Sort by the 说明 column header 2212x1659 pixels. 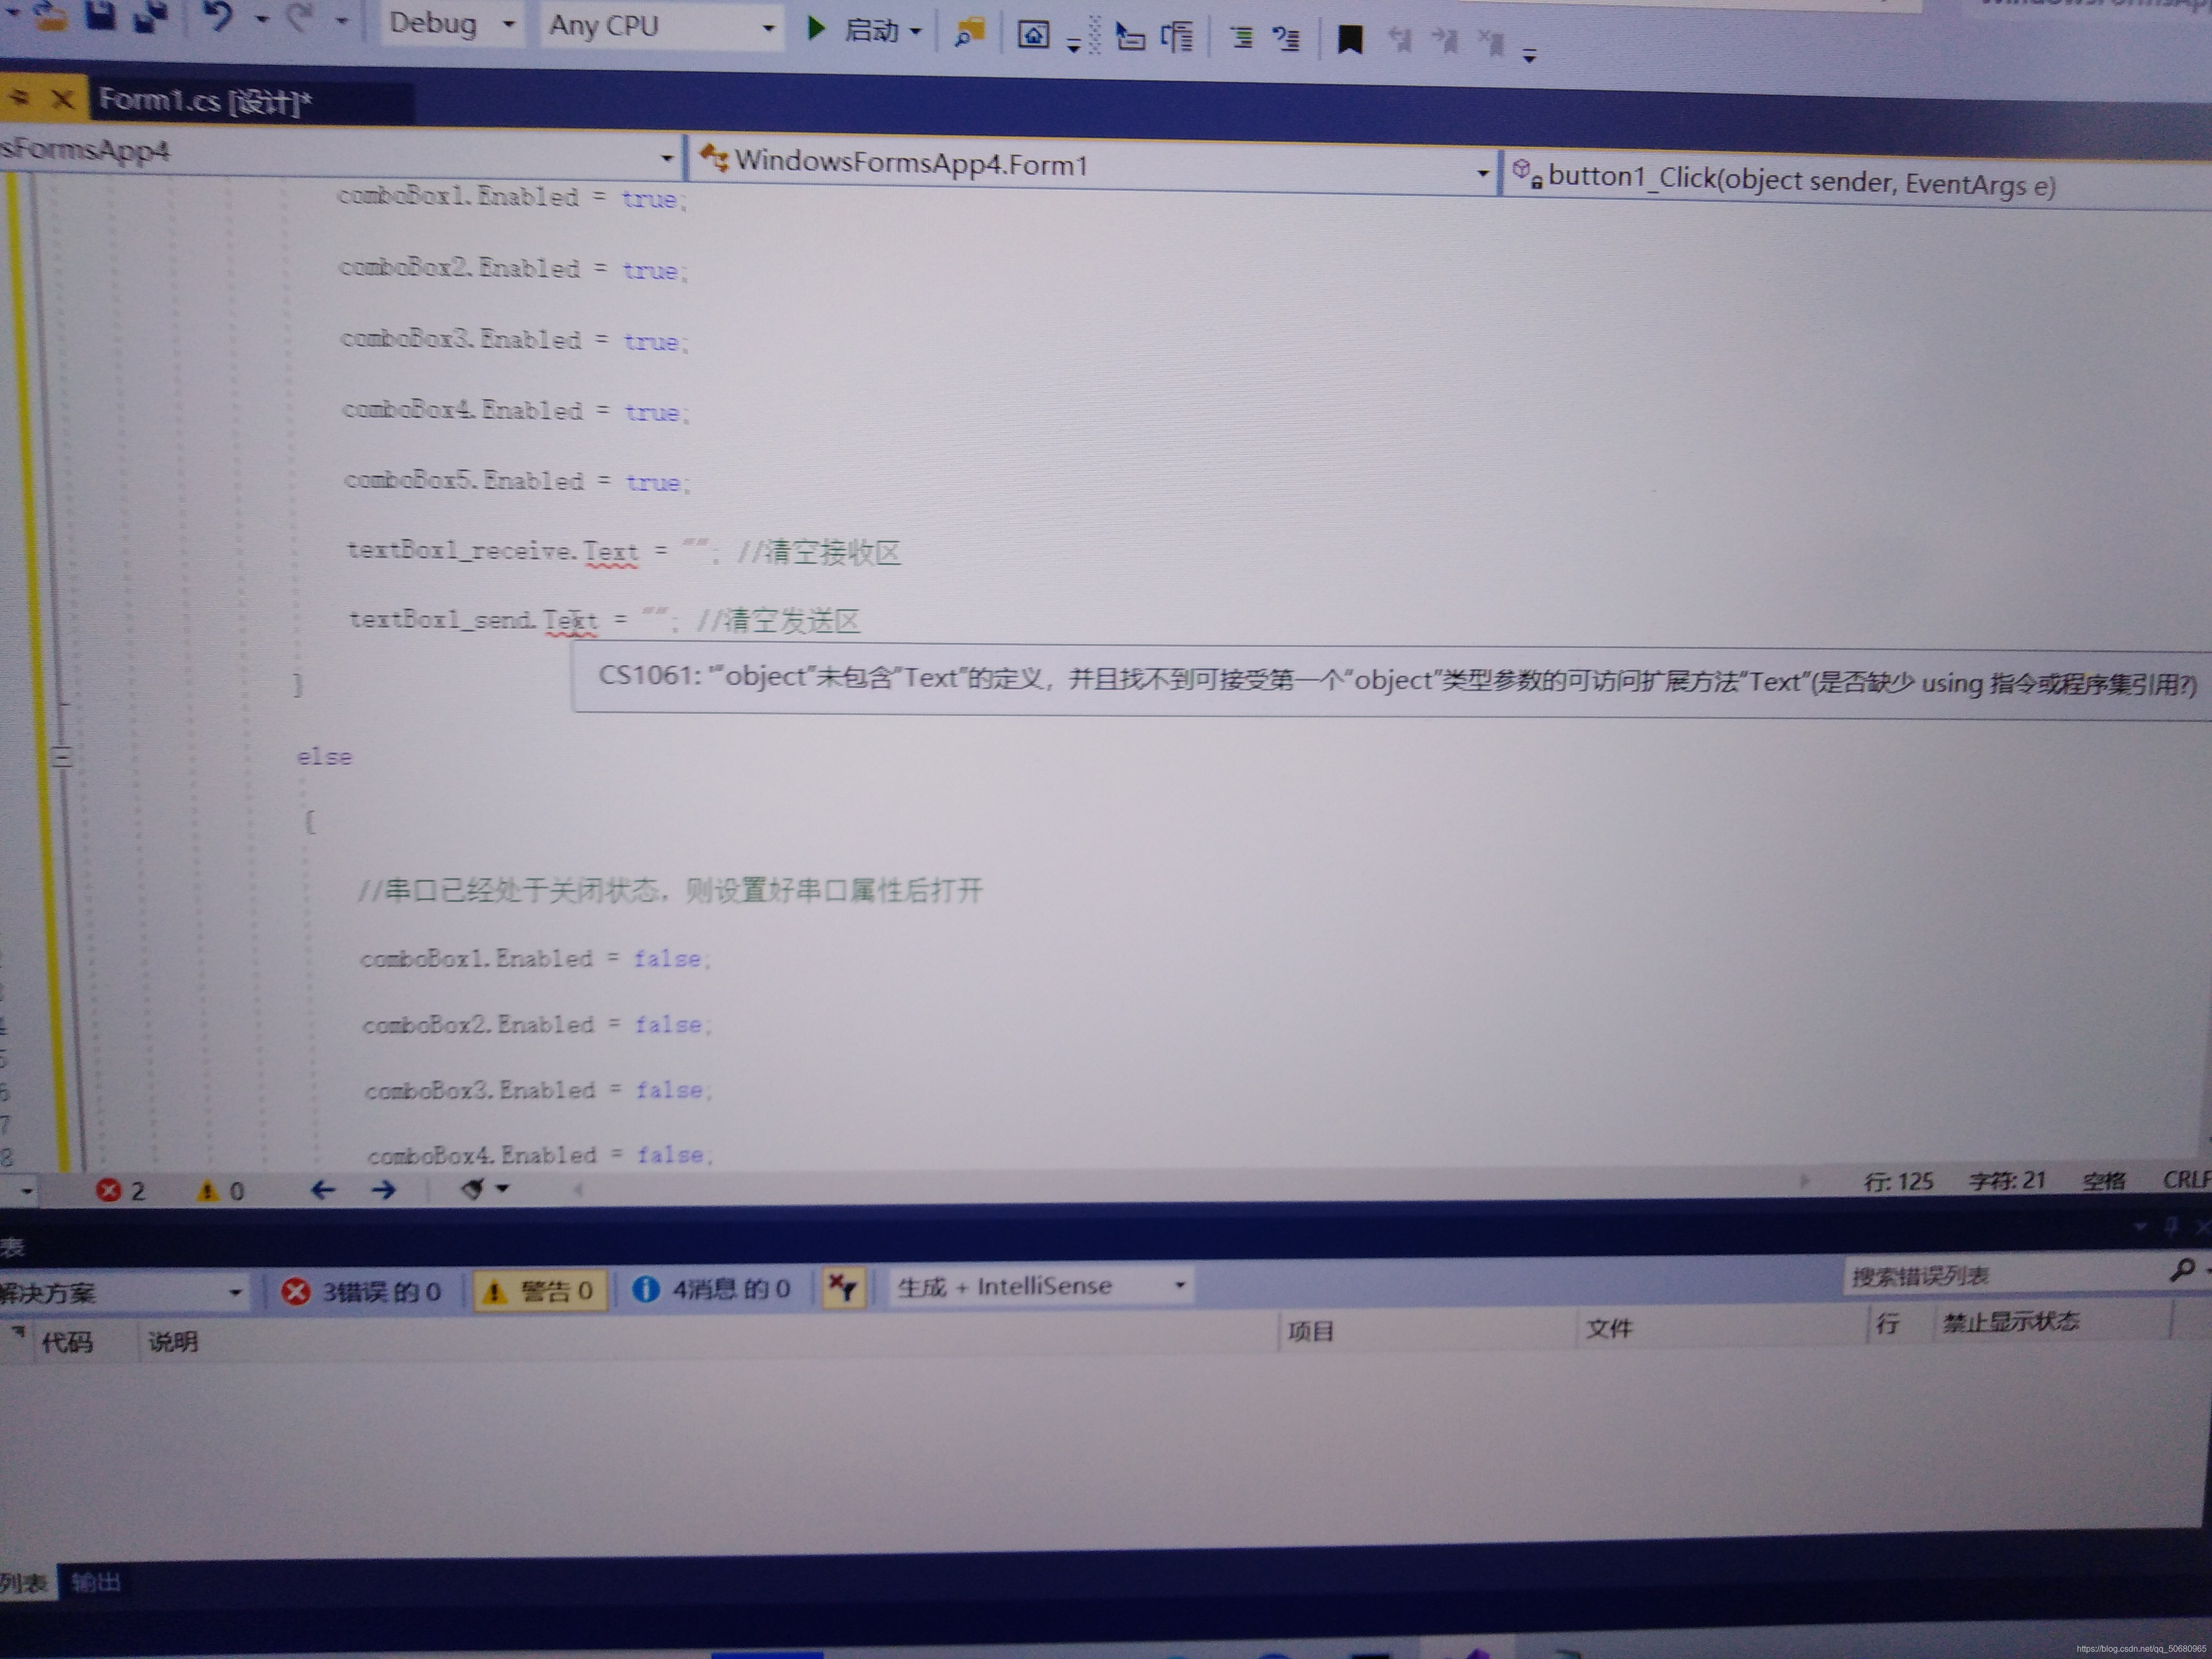(173, 1341)
